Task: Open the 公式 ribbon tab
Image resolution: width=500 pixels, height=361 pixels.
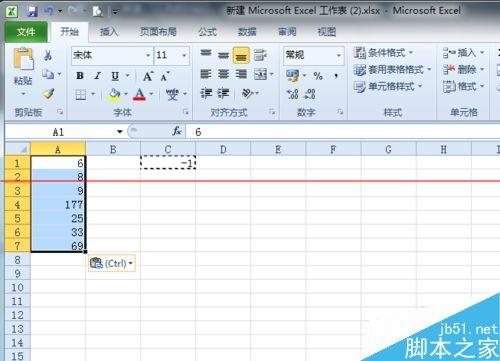Action: 207,32
